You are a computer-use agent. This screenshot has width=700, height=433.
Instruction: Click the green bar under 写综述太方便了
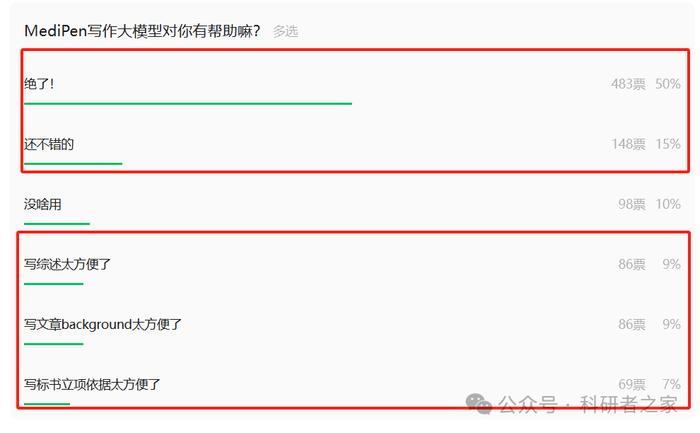[54, 284]
